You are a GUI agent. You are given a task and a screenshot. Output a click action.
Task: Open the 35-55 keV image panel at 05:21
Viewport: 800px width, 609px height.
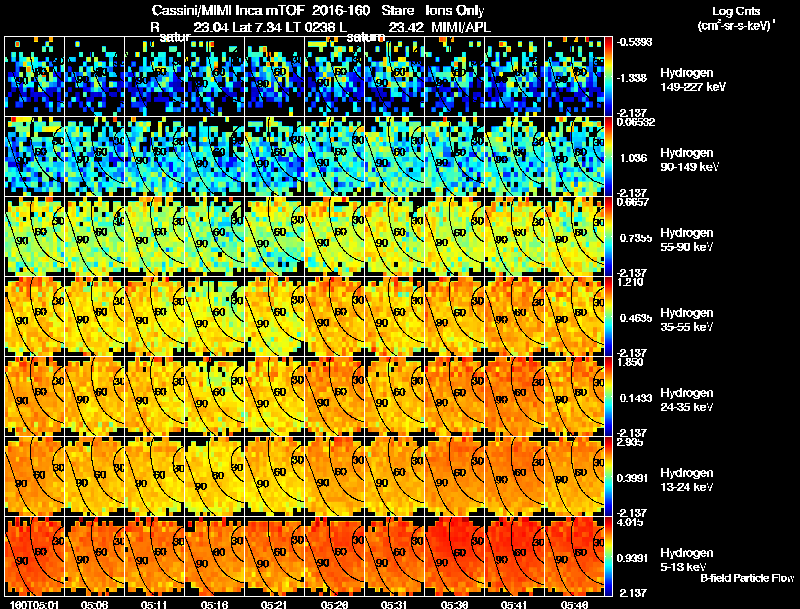click(274, 316)
